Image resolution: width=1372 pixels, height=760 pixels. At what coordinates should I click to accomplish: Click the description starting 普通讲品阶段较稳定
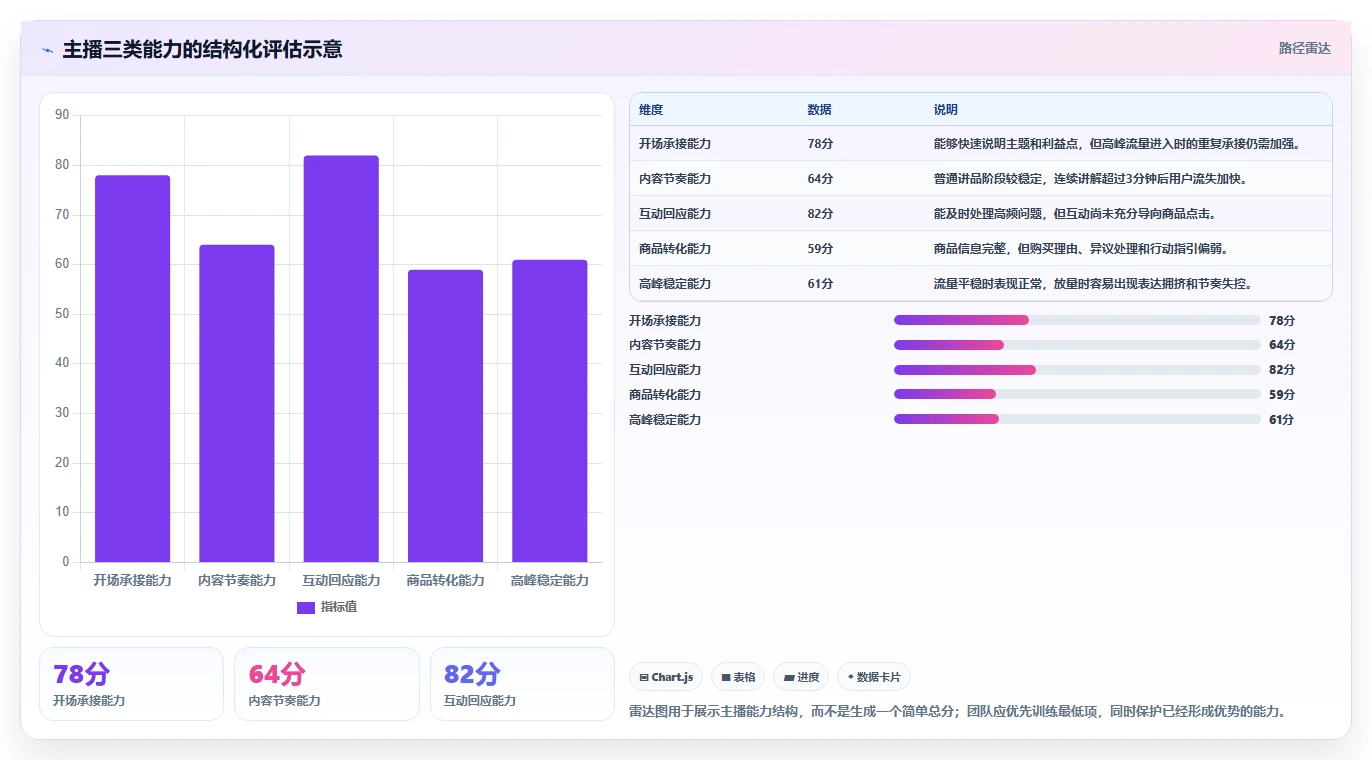pyautogui.click(x=1092, y=179)
